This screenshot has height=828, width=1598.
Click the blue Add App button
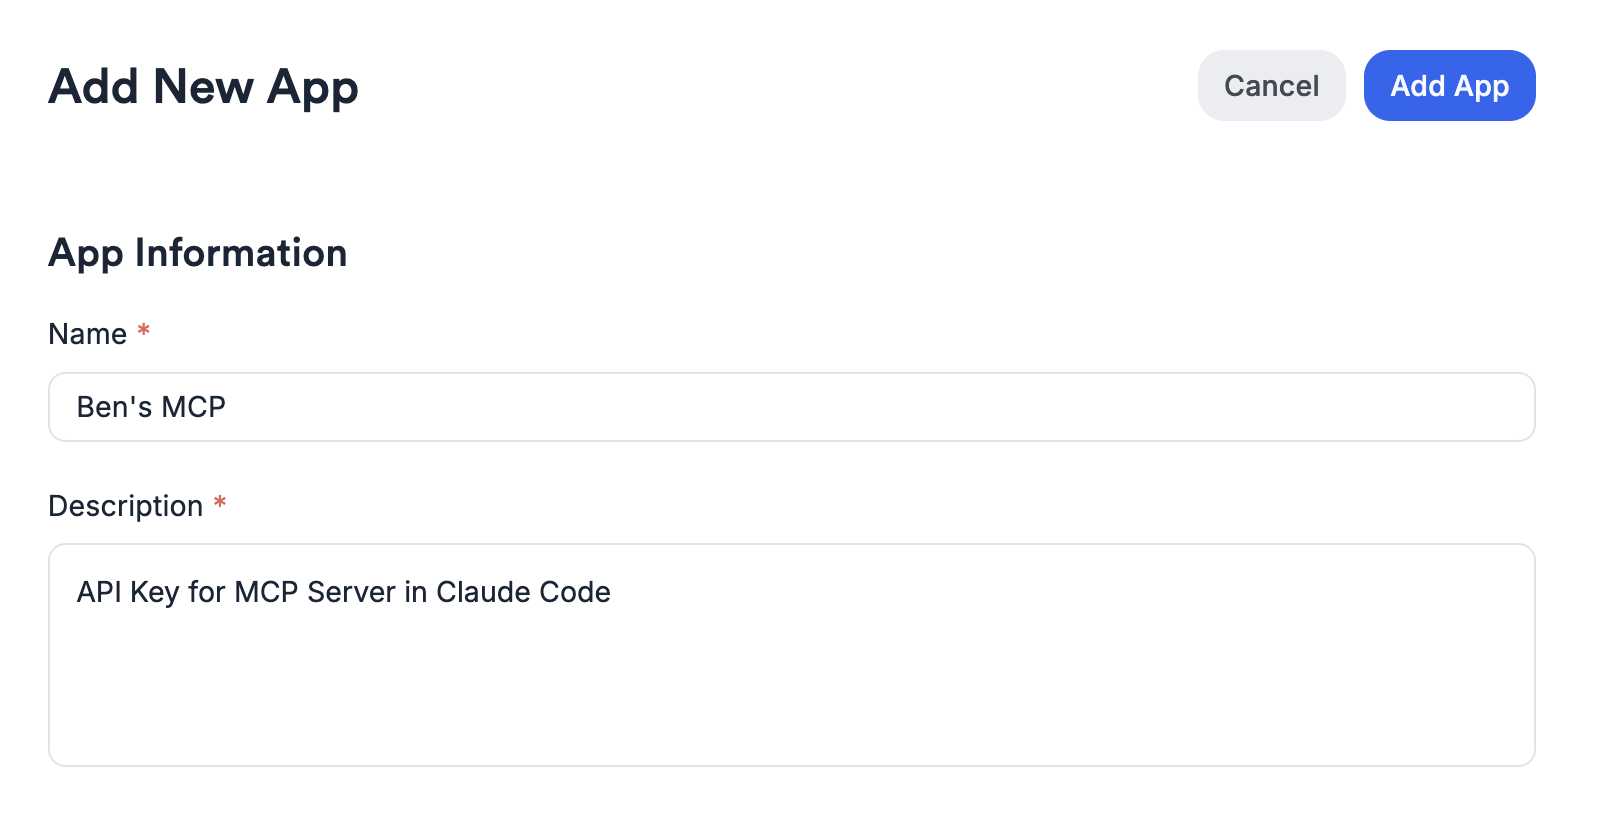(1449, 86)
